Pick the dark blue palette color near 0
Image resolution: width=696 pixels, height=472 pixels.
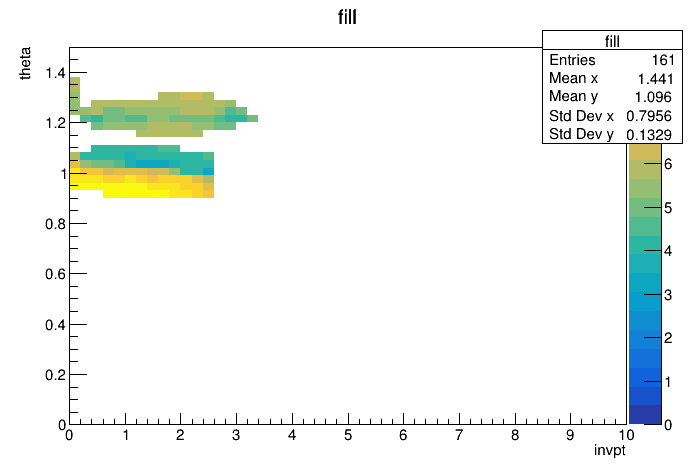coord(645,415)
